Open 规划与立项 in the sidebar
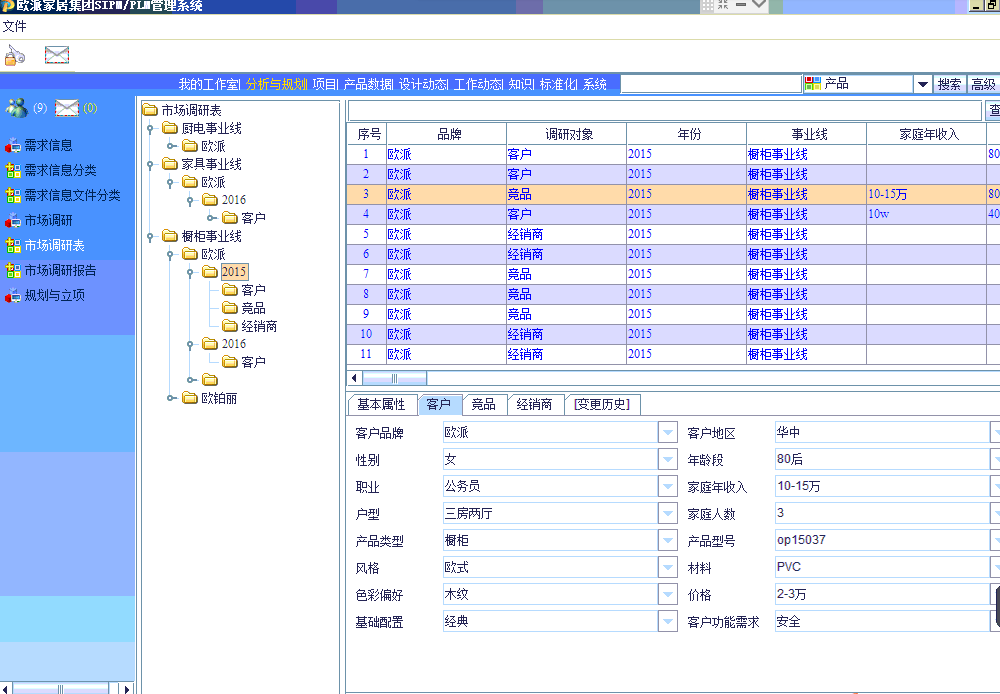The image size is (1000, 694). click(54, 296)
